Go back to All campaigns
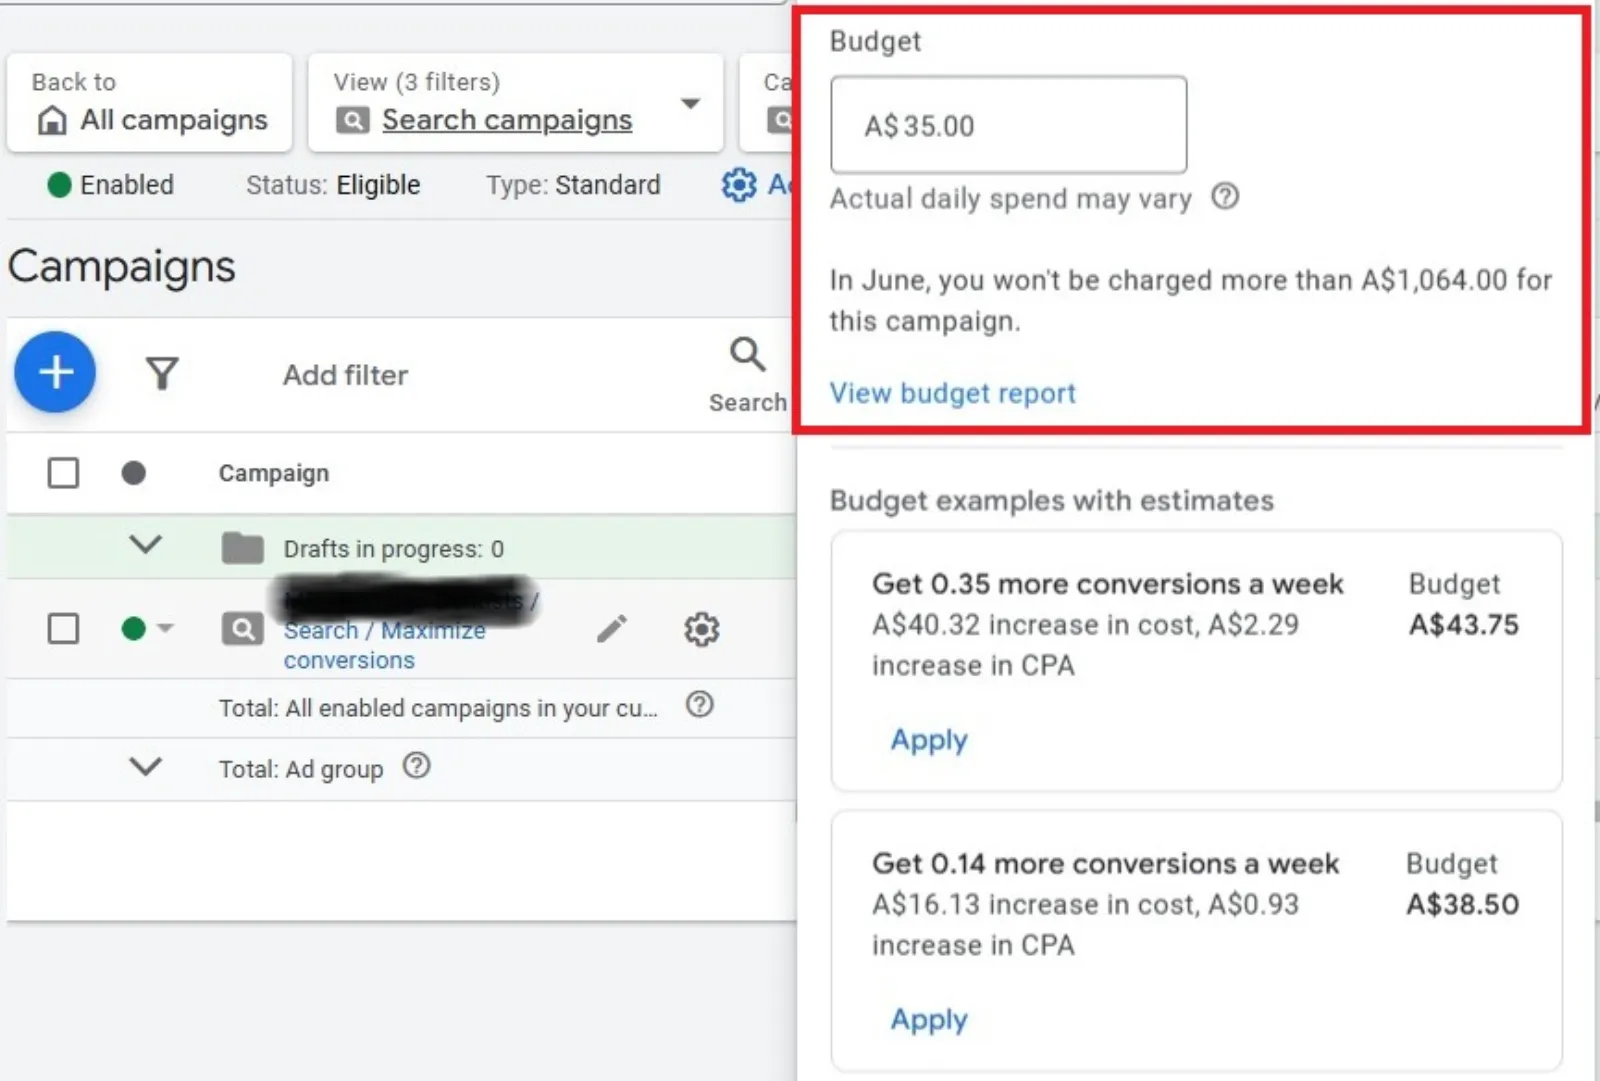1600x1081 pixels. click(x=150, y=103)
